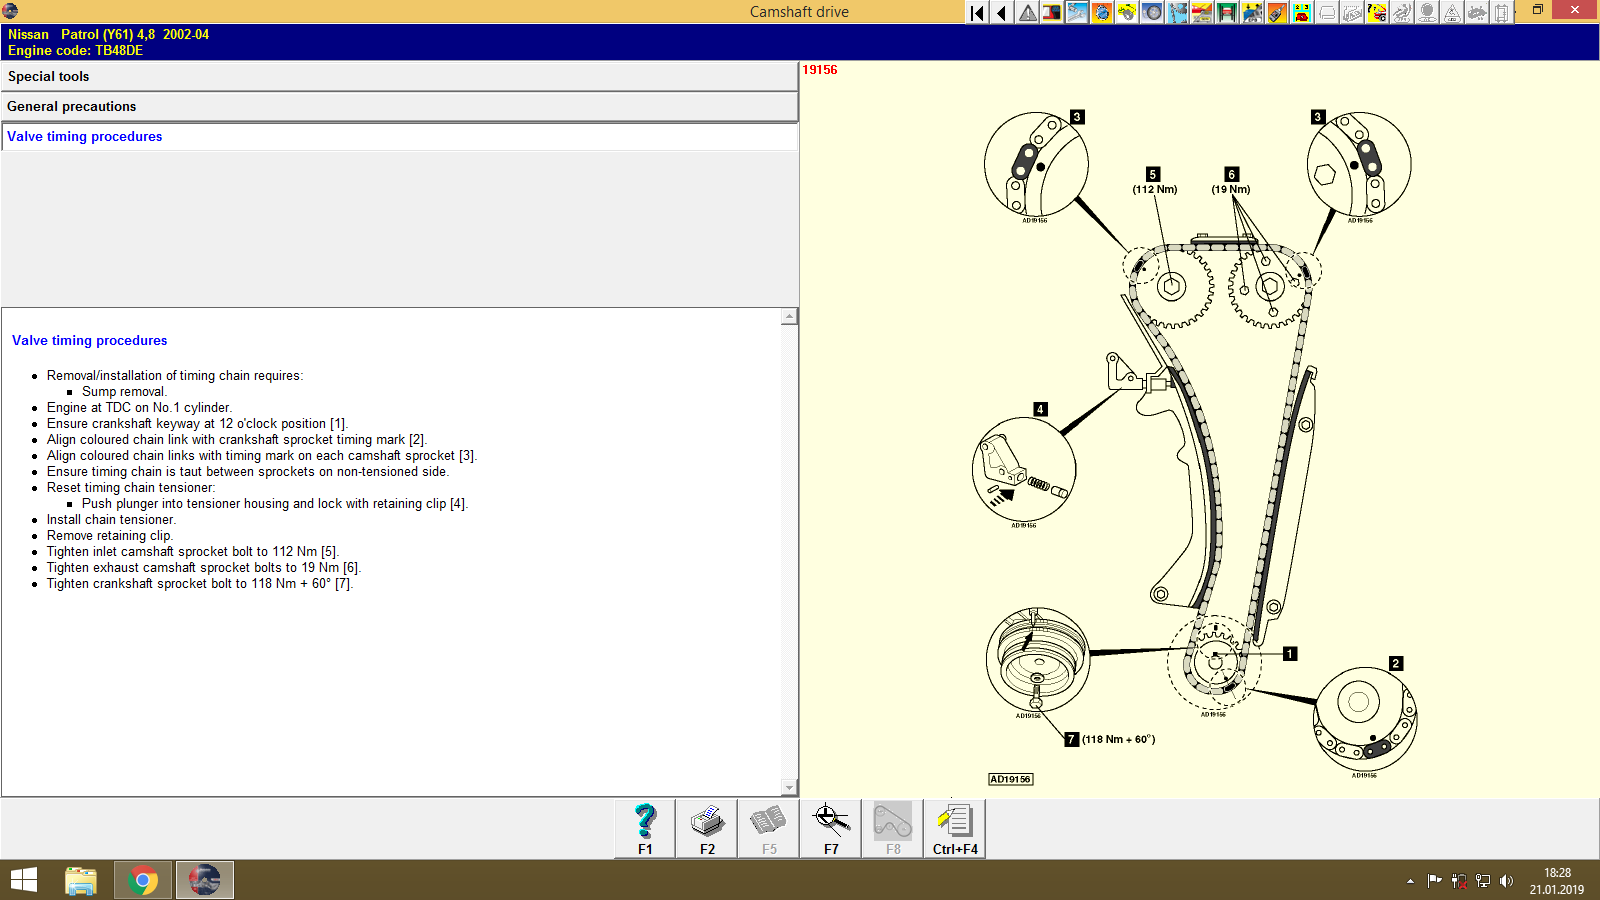Click the greyed car outline toolbar icon
The height and width of the screenshot is (900, 1600).
coord(1327,13)
